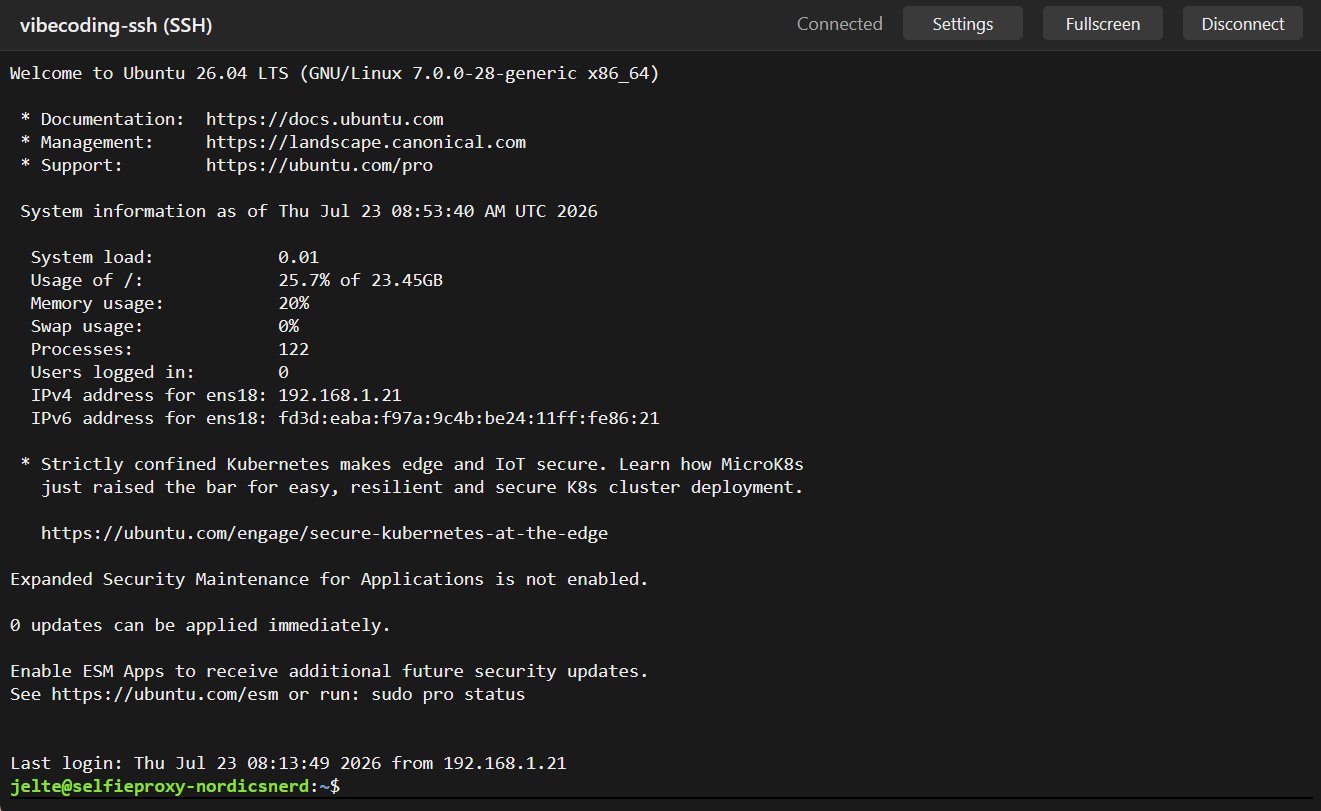Open the https://landscape.canonical.com link
The height and width of the screenshot is (811, 1321).
[x=366, y=142]
